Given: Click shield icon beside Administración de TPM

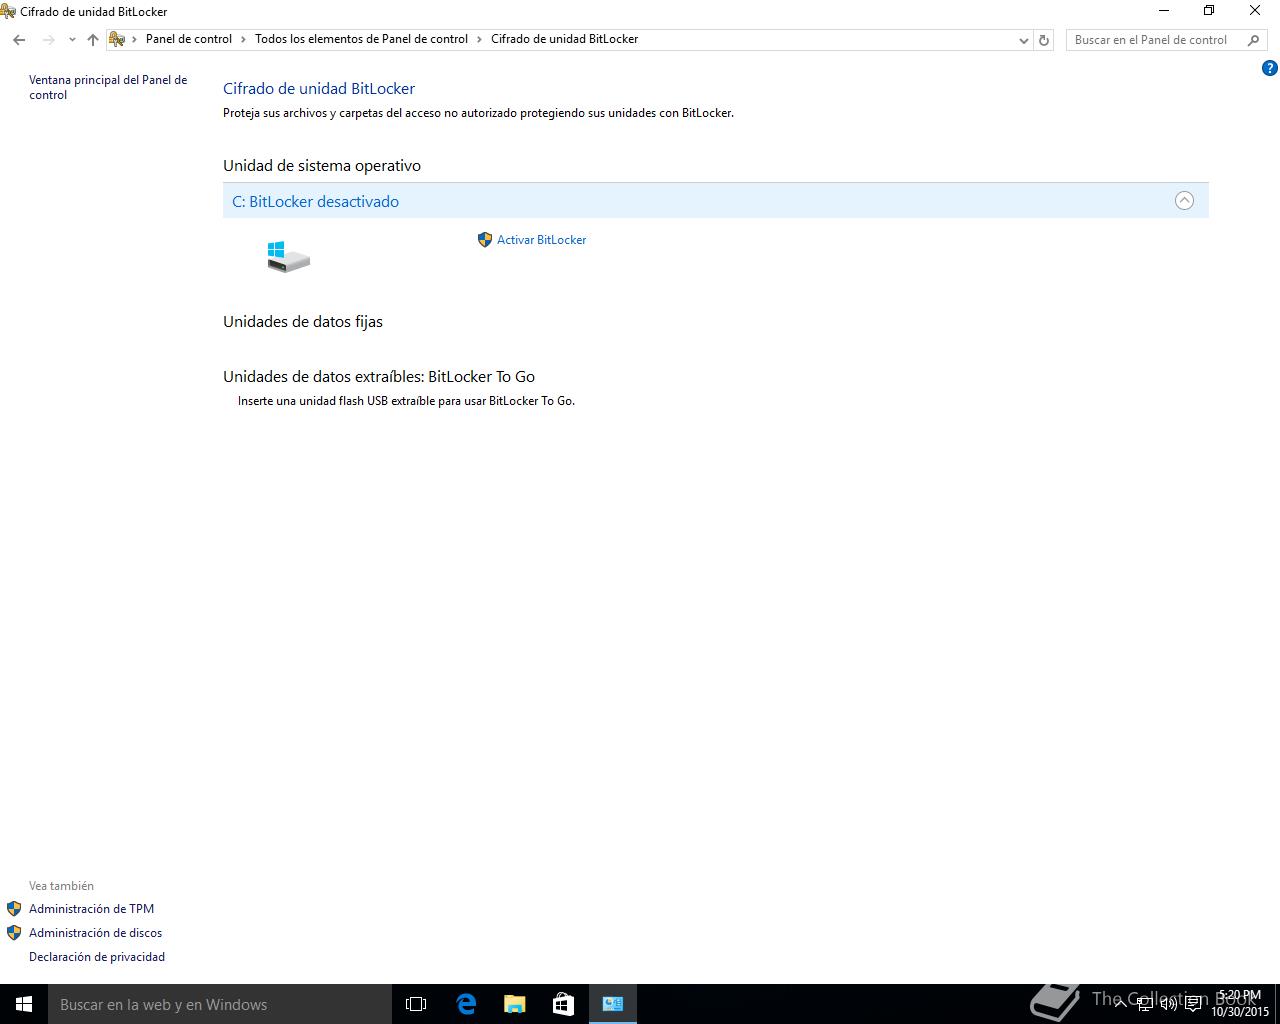Looking at the screenshot, I should (x=14, y=909).
